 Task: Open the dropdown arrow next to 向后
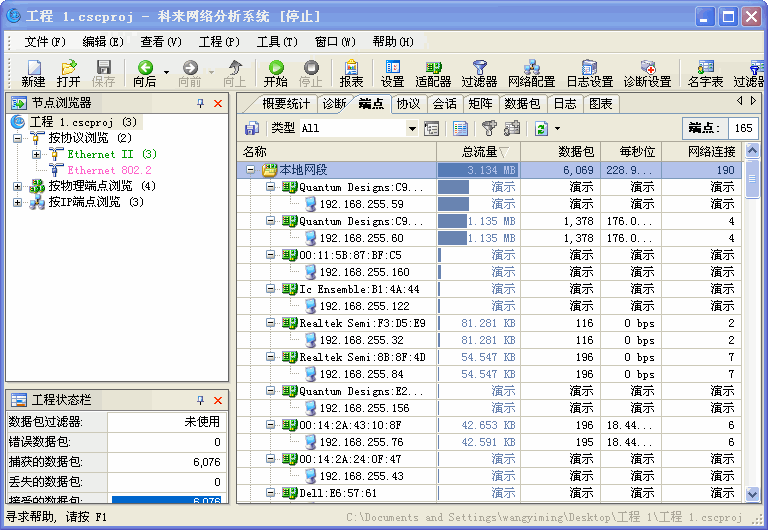[167, 72]
